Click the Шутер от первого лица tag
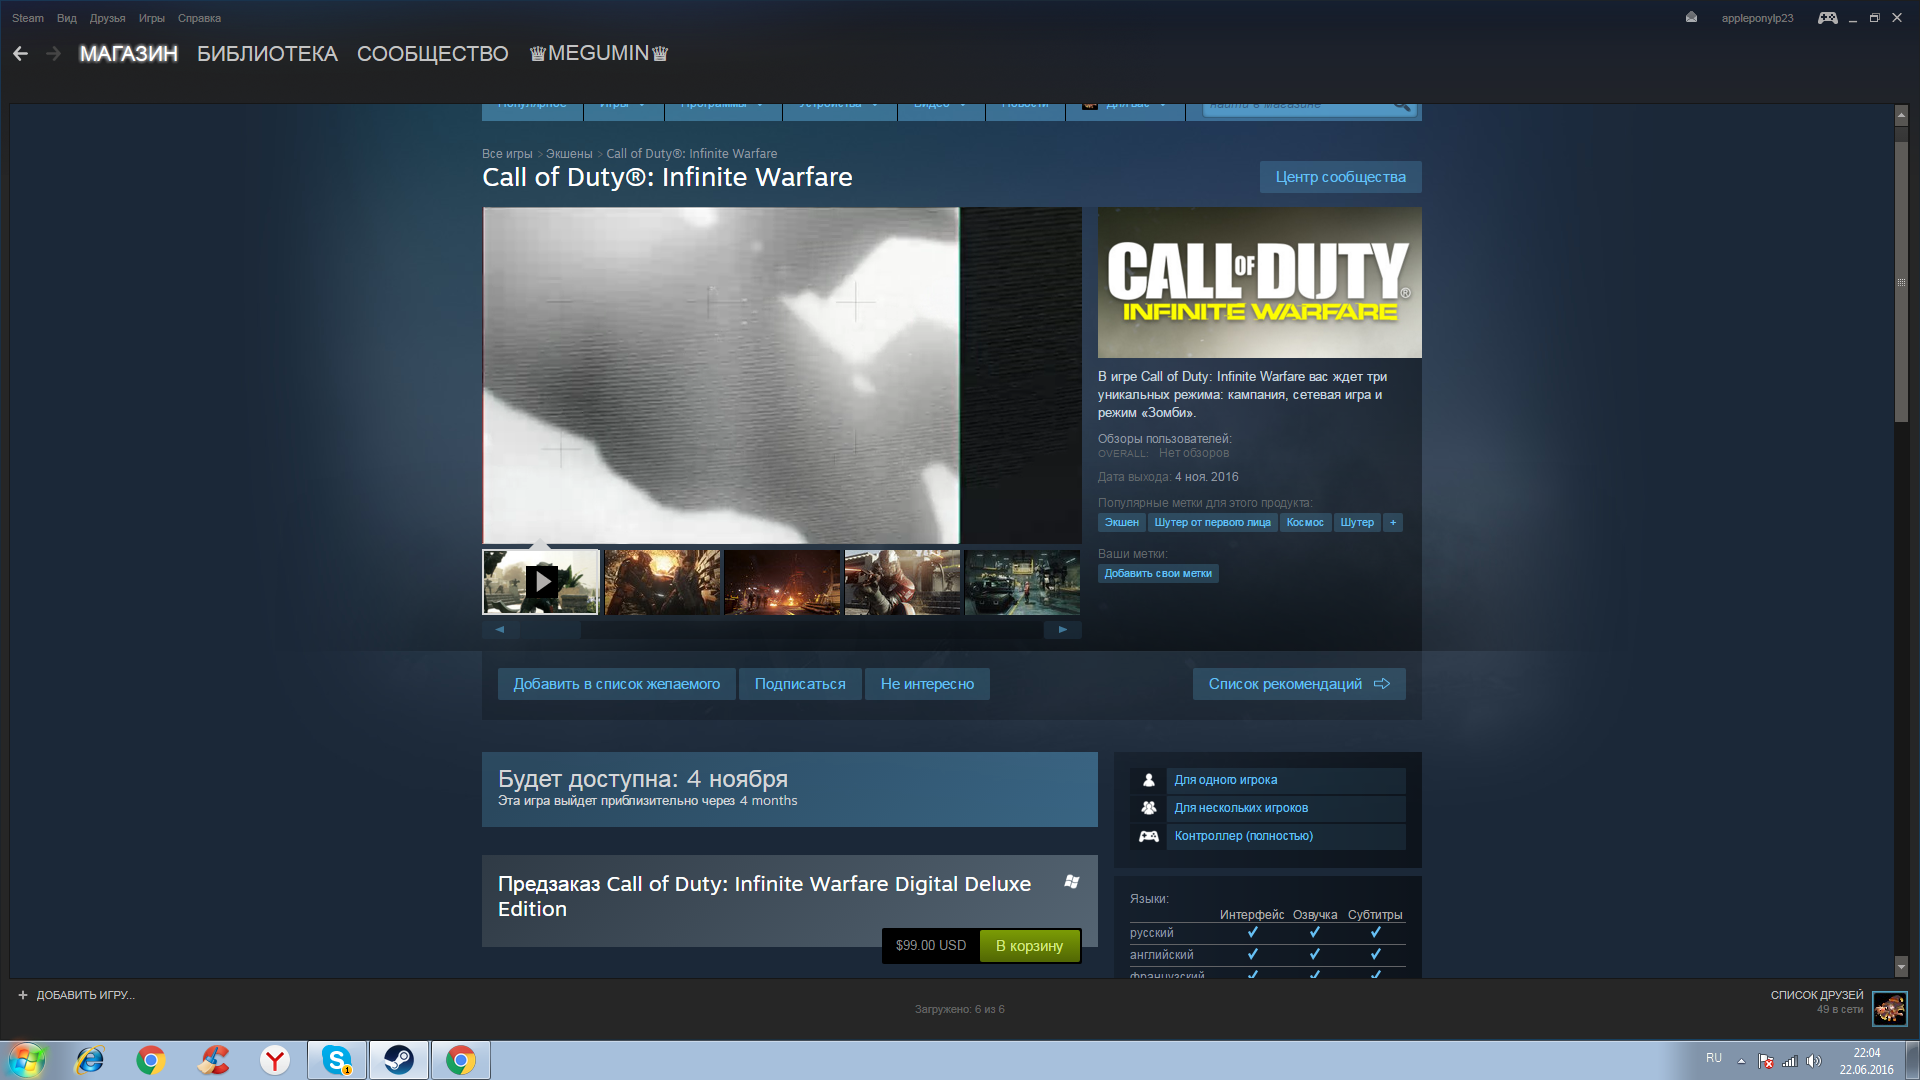The image size is (1920, 1080). tap(1212, 522)
